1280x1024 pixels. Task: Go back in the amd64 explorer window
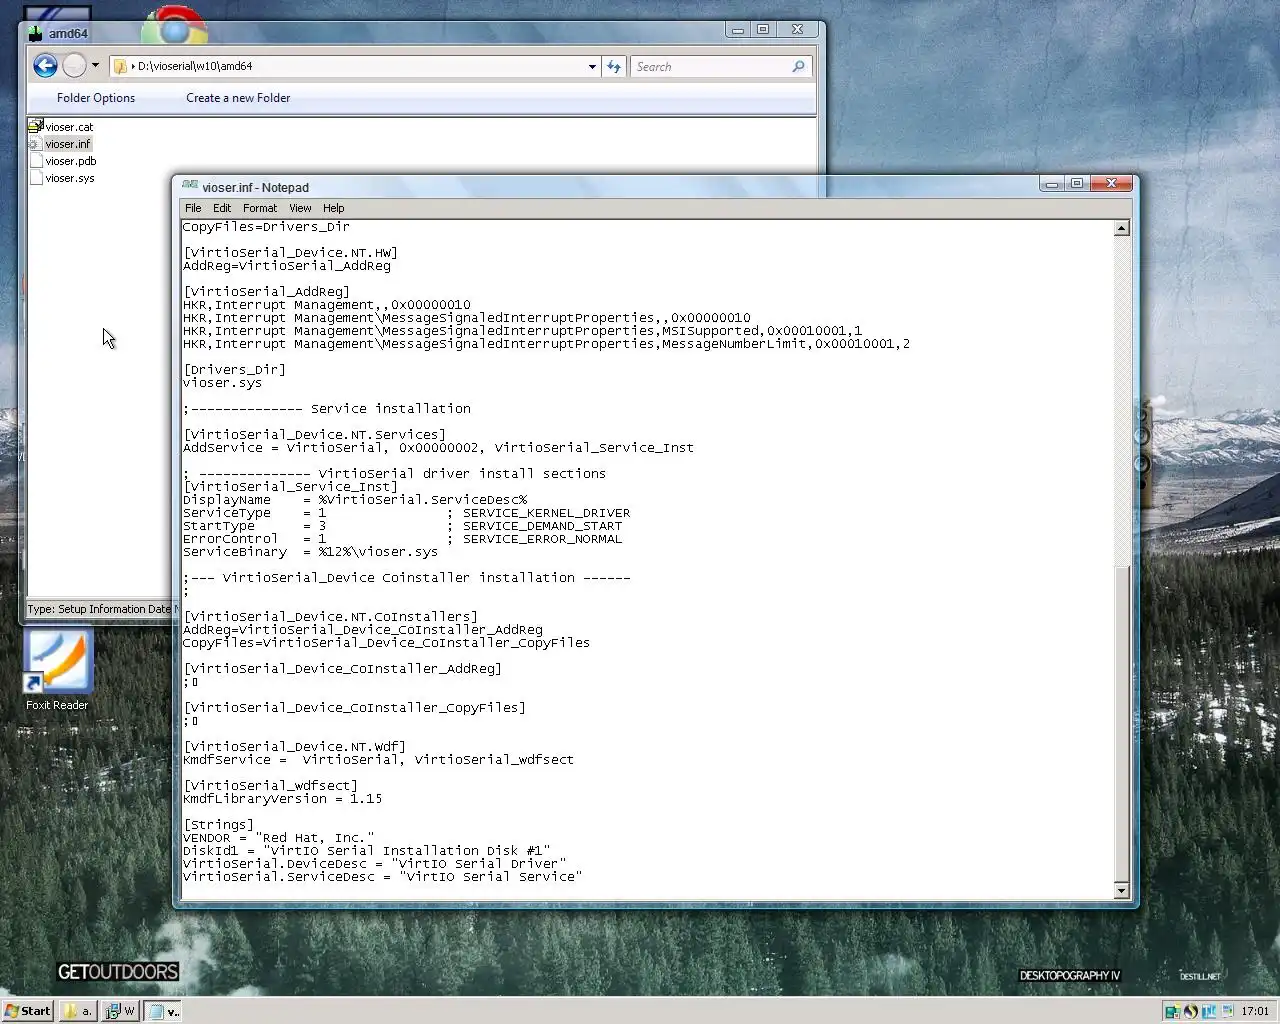(x=45, y=66)
